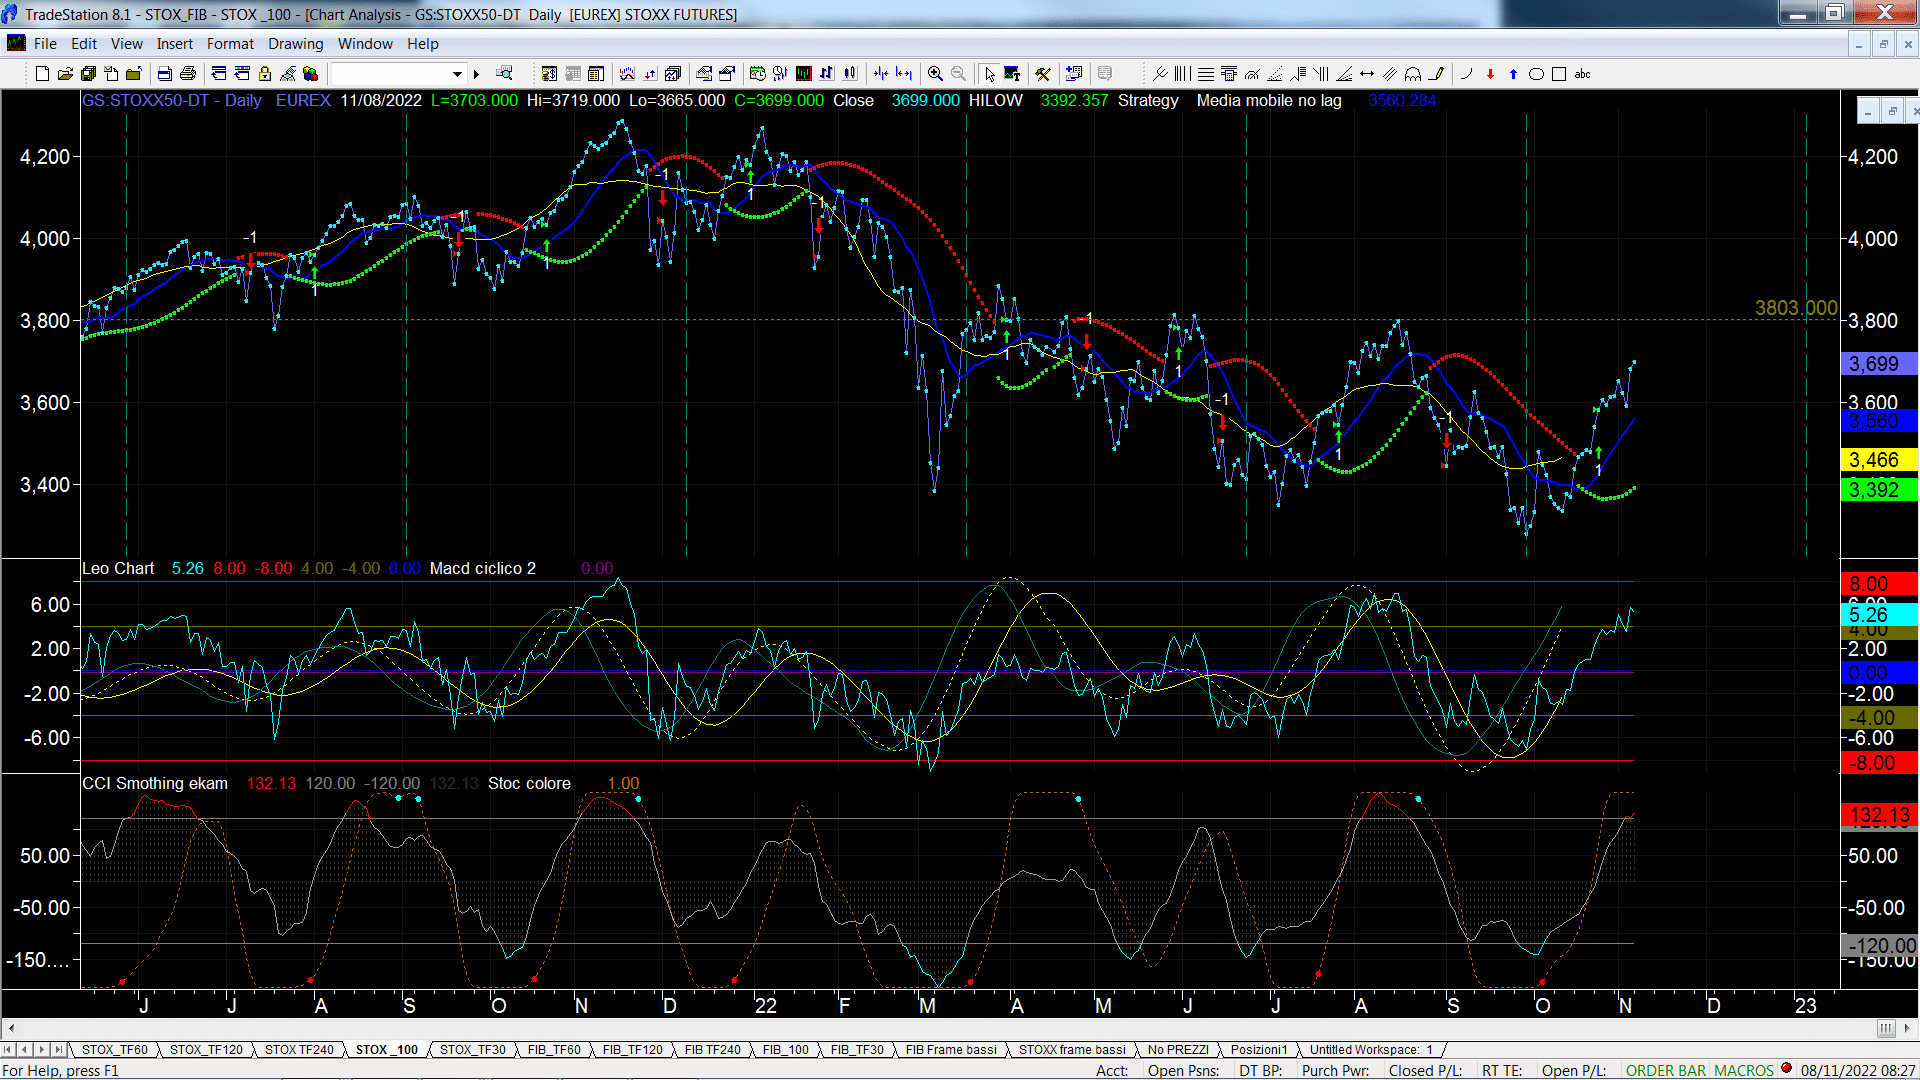The height and width of the screenshot is (1080, 1920).
Task: Open the Window menu
Action: tap(365, 44)
